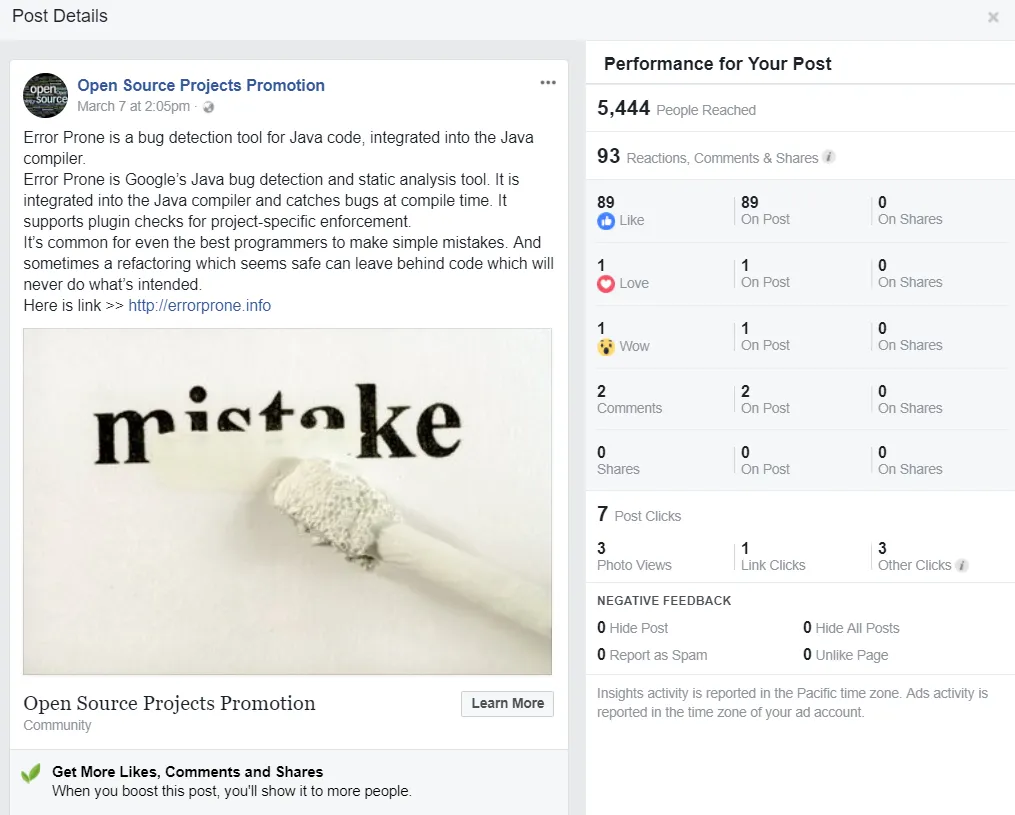The height and width of the screenshot is (815, 1015).
Task: Click the March 7 at 2:05pm timestamp
Action: pyautogui.click(x=133, y=107)
